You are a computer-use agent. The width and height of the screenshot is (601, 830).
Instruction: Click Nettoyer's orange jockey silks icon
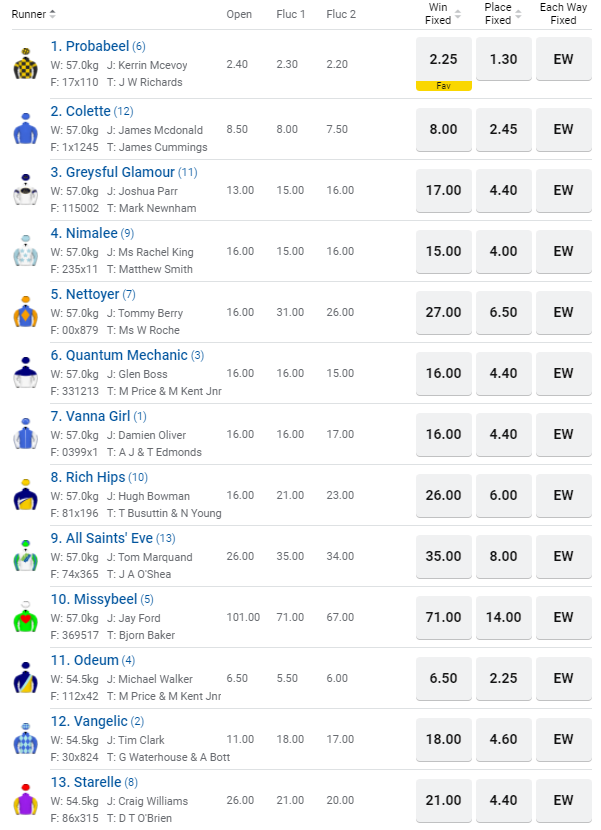click(25, 312)
